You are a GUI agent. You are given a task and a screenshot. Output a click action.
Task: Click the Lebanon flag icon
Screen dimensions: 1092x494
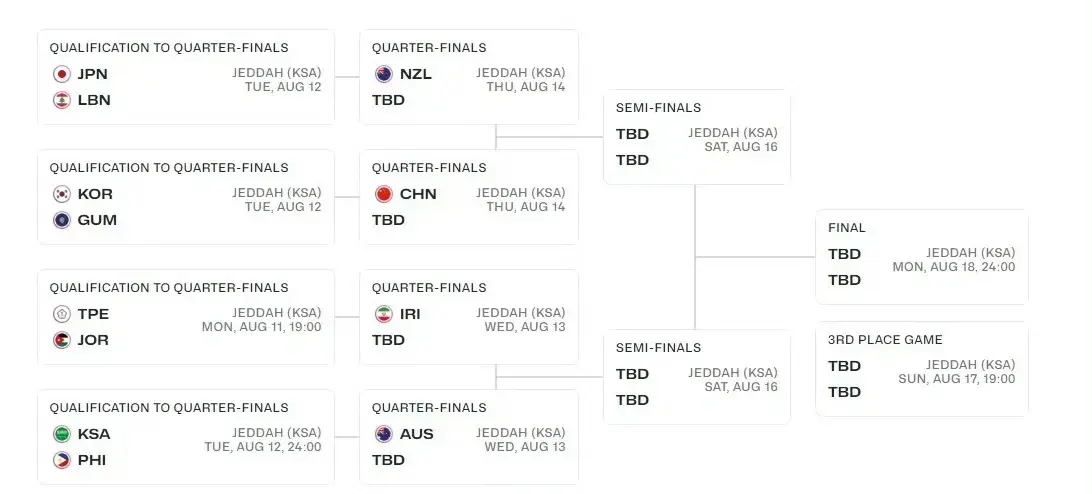click(x=61, y=100)
